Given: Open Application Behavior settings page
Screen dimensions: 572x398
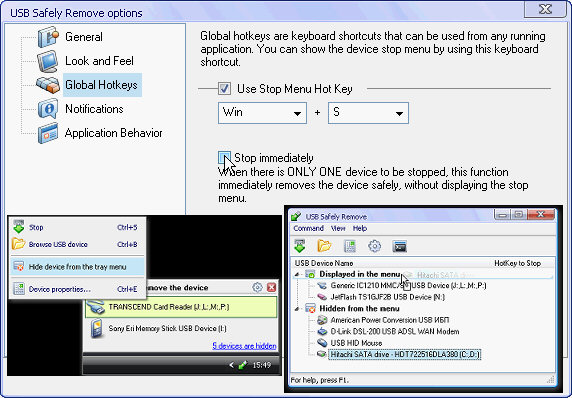Looking at the screenshot, I should [113, 133].
